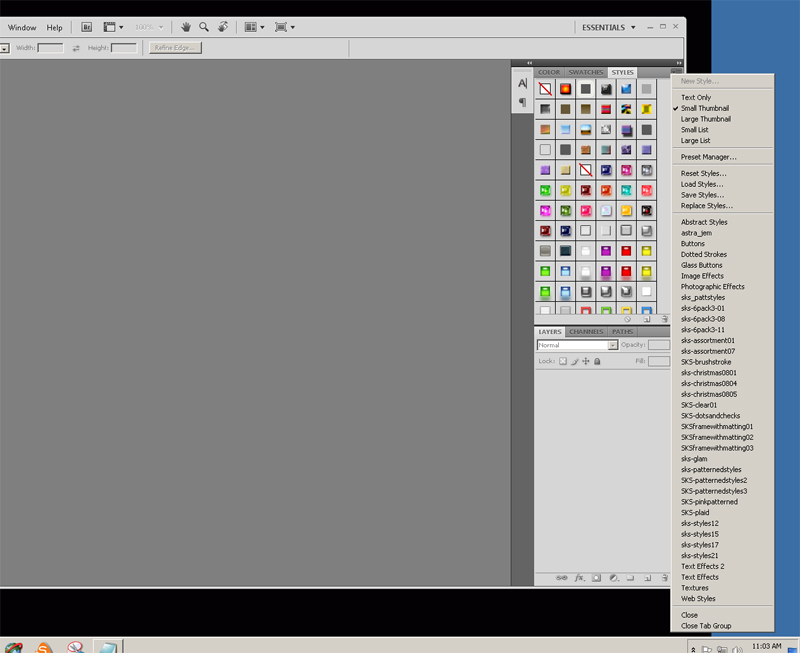Choose Load Styles from the menu
This screenshot has height=653, width=800.
coord(702,184)
